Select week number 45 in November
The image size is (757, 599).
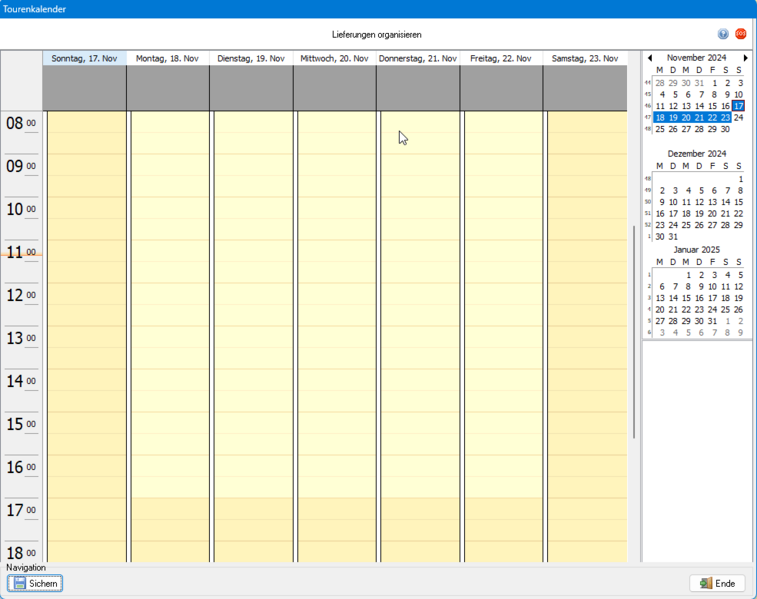click(647, 94)
